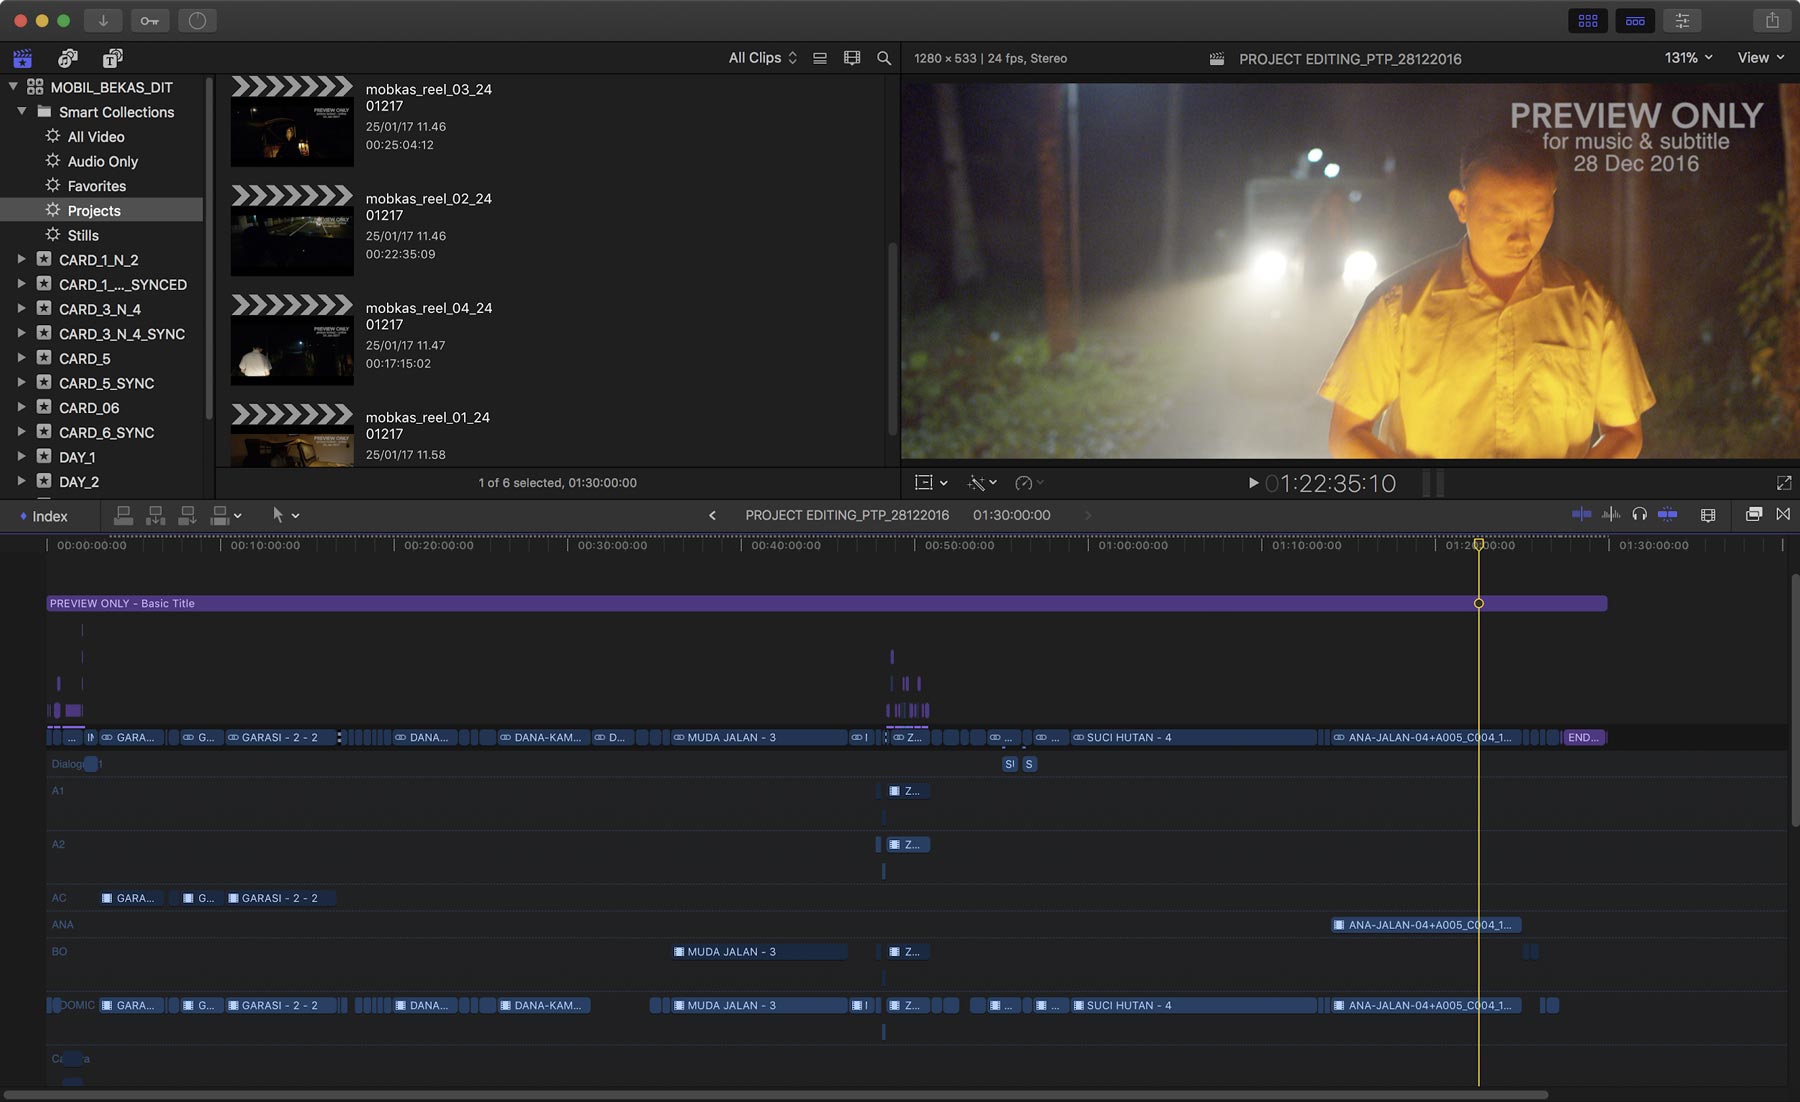1800x1102 pixels.
Task: Open tool selection arrow dropdown
Action: (x=286, y=515)
